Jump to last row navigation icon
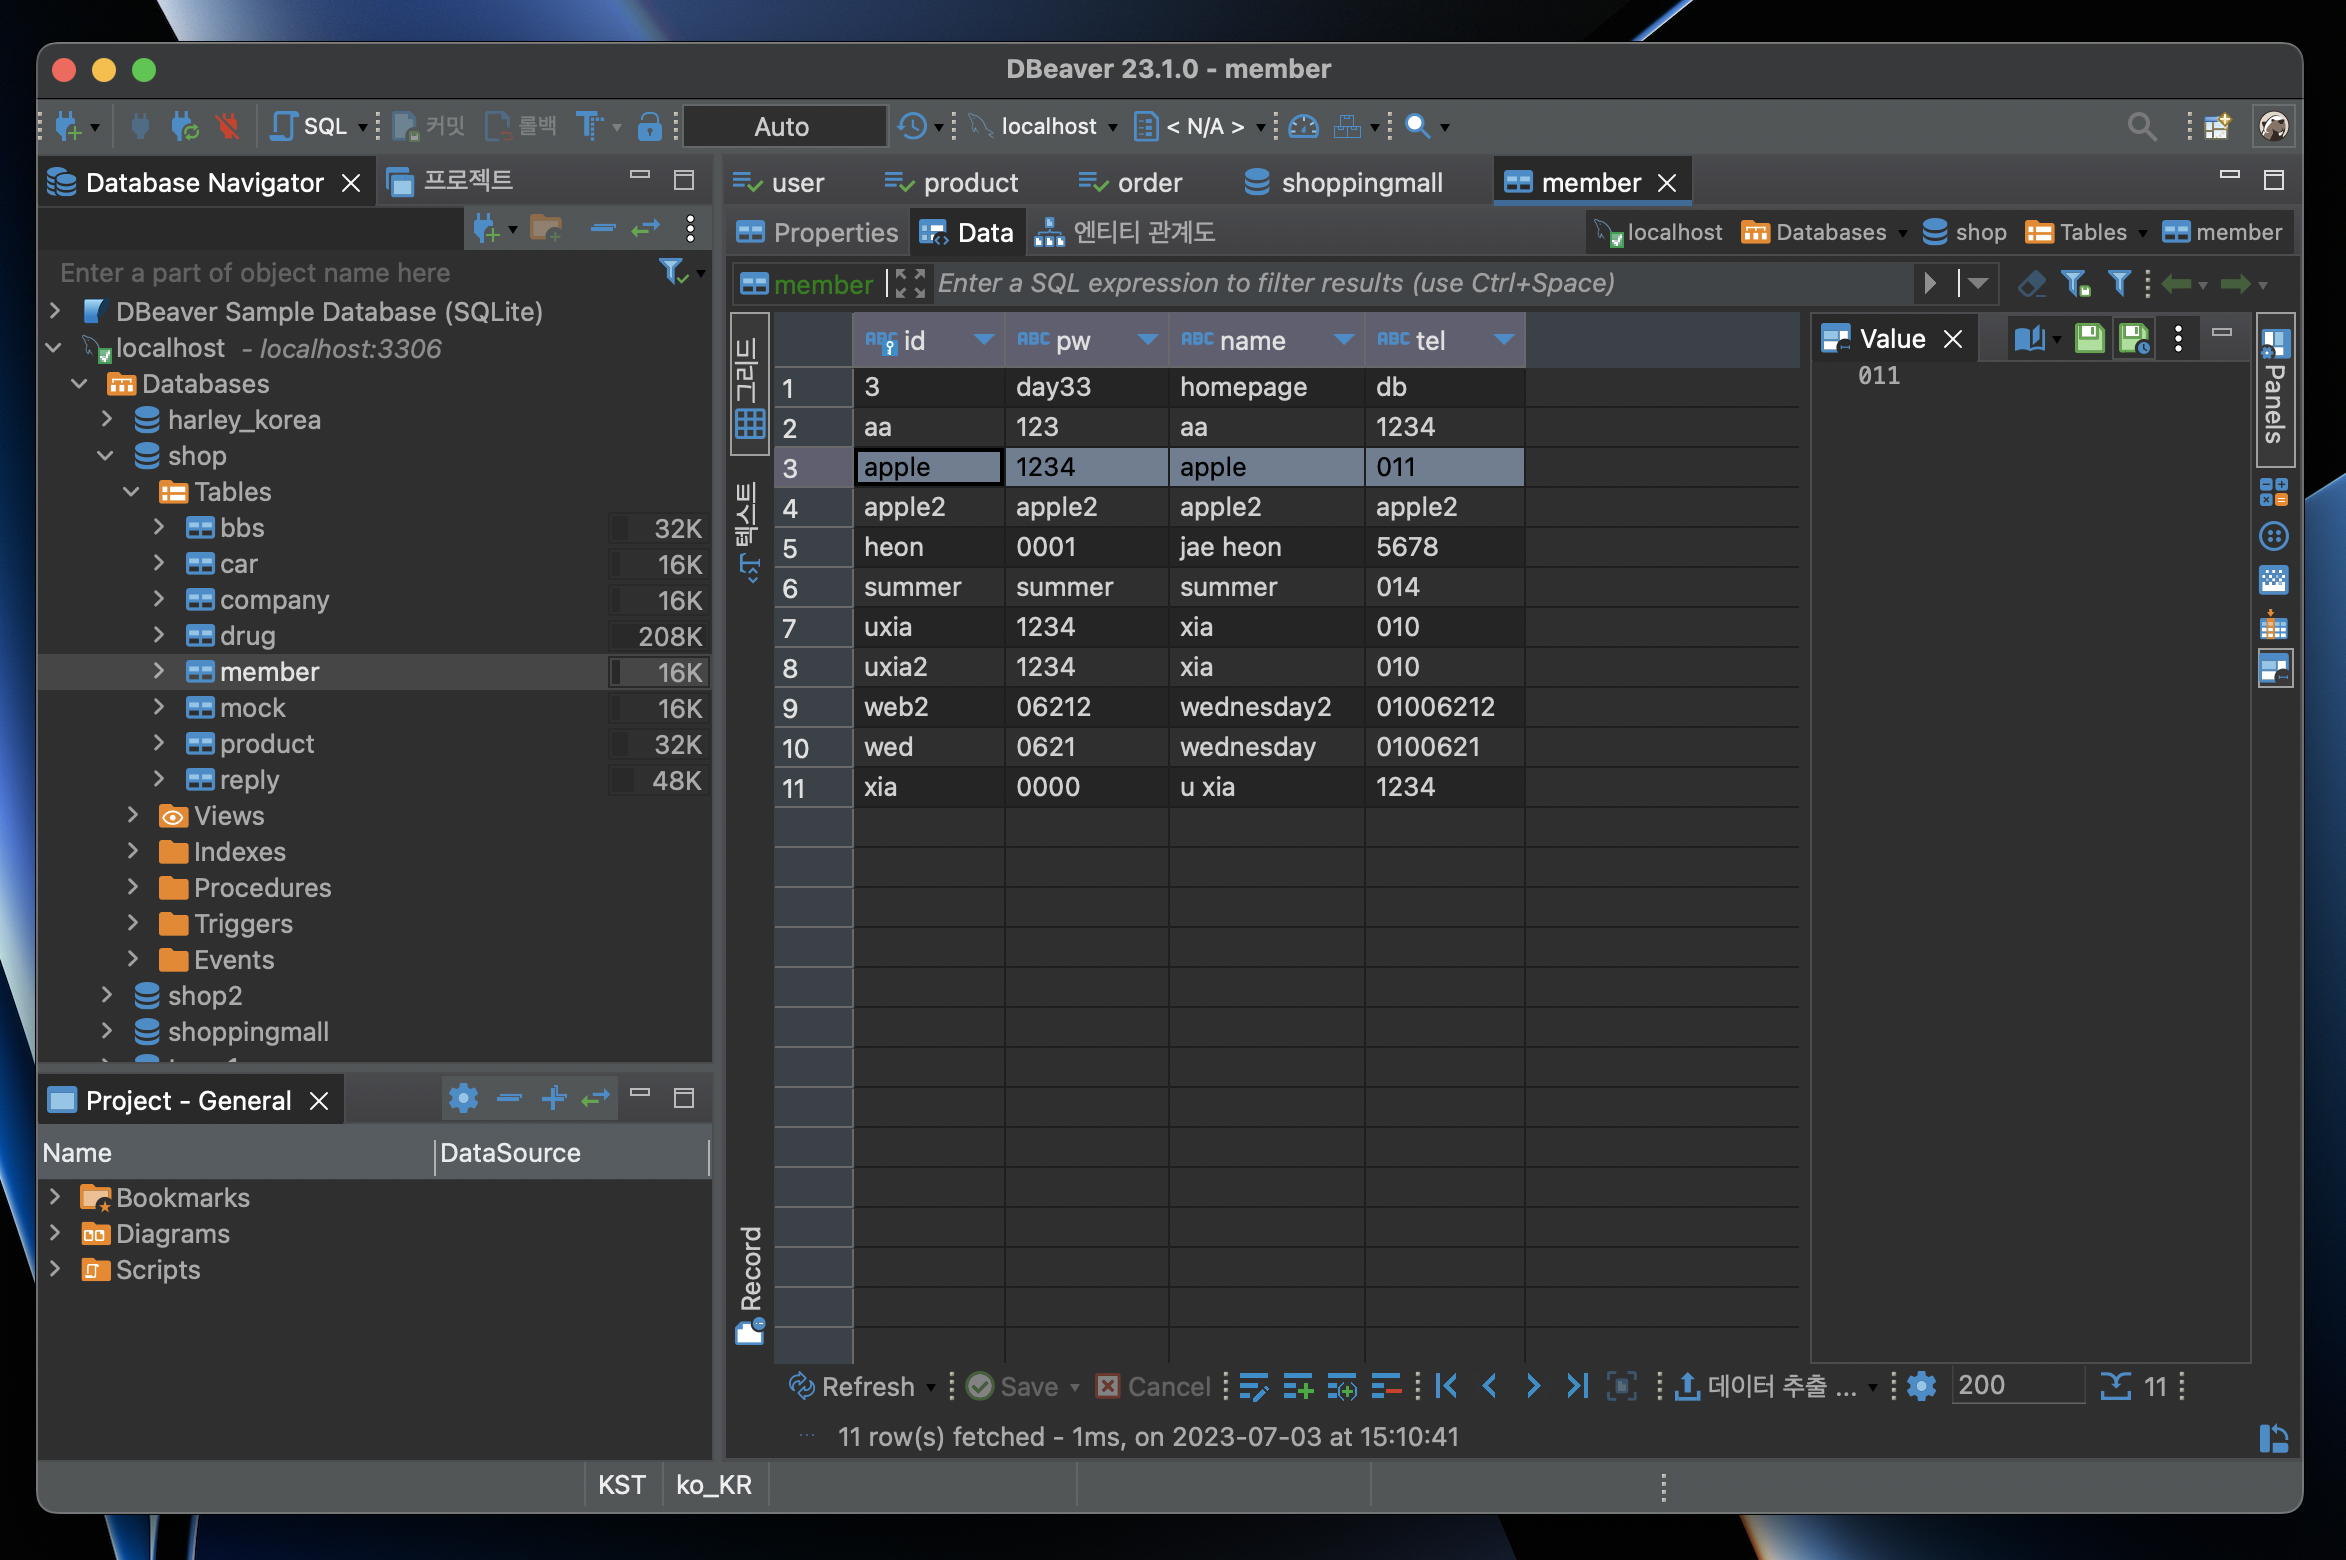The width and height of the screenshot is (2346, 1560). pos(1577,1386)
